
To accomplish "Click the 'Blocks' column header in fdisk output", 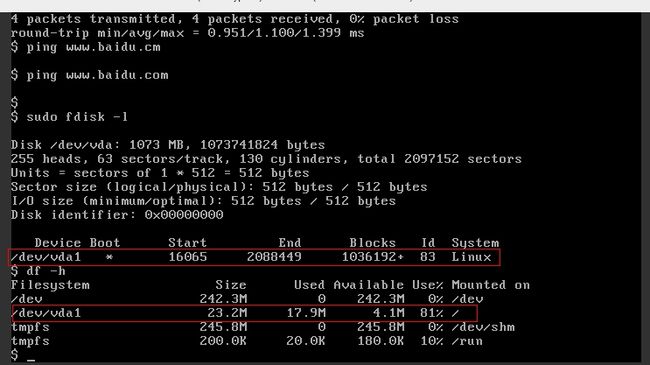I will click(x=373, y=243).
